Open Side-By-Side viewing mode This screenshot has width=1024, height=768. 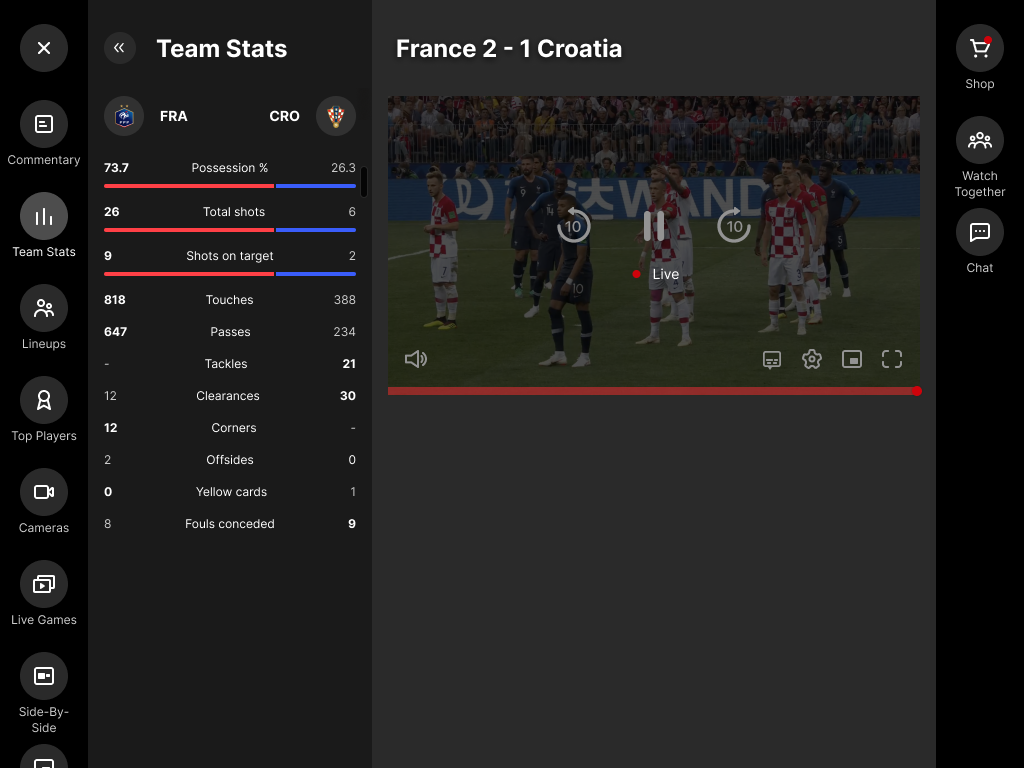tap(44, 677)
